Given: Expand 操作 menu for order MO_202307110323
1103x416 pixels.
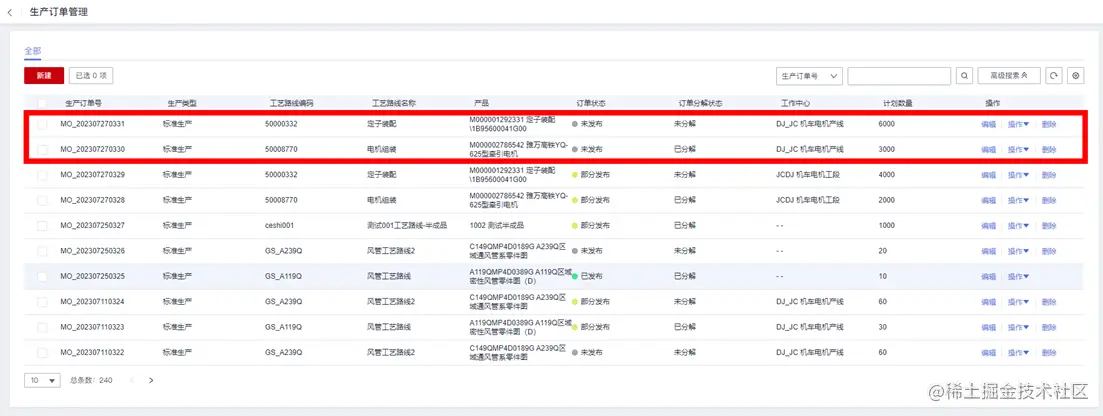Looking at the screenshot, I should (x=1018, y=327).
